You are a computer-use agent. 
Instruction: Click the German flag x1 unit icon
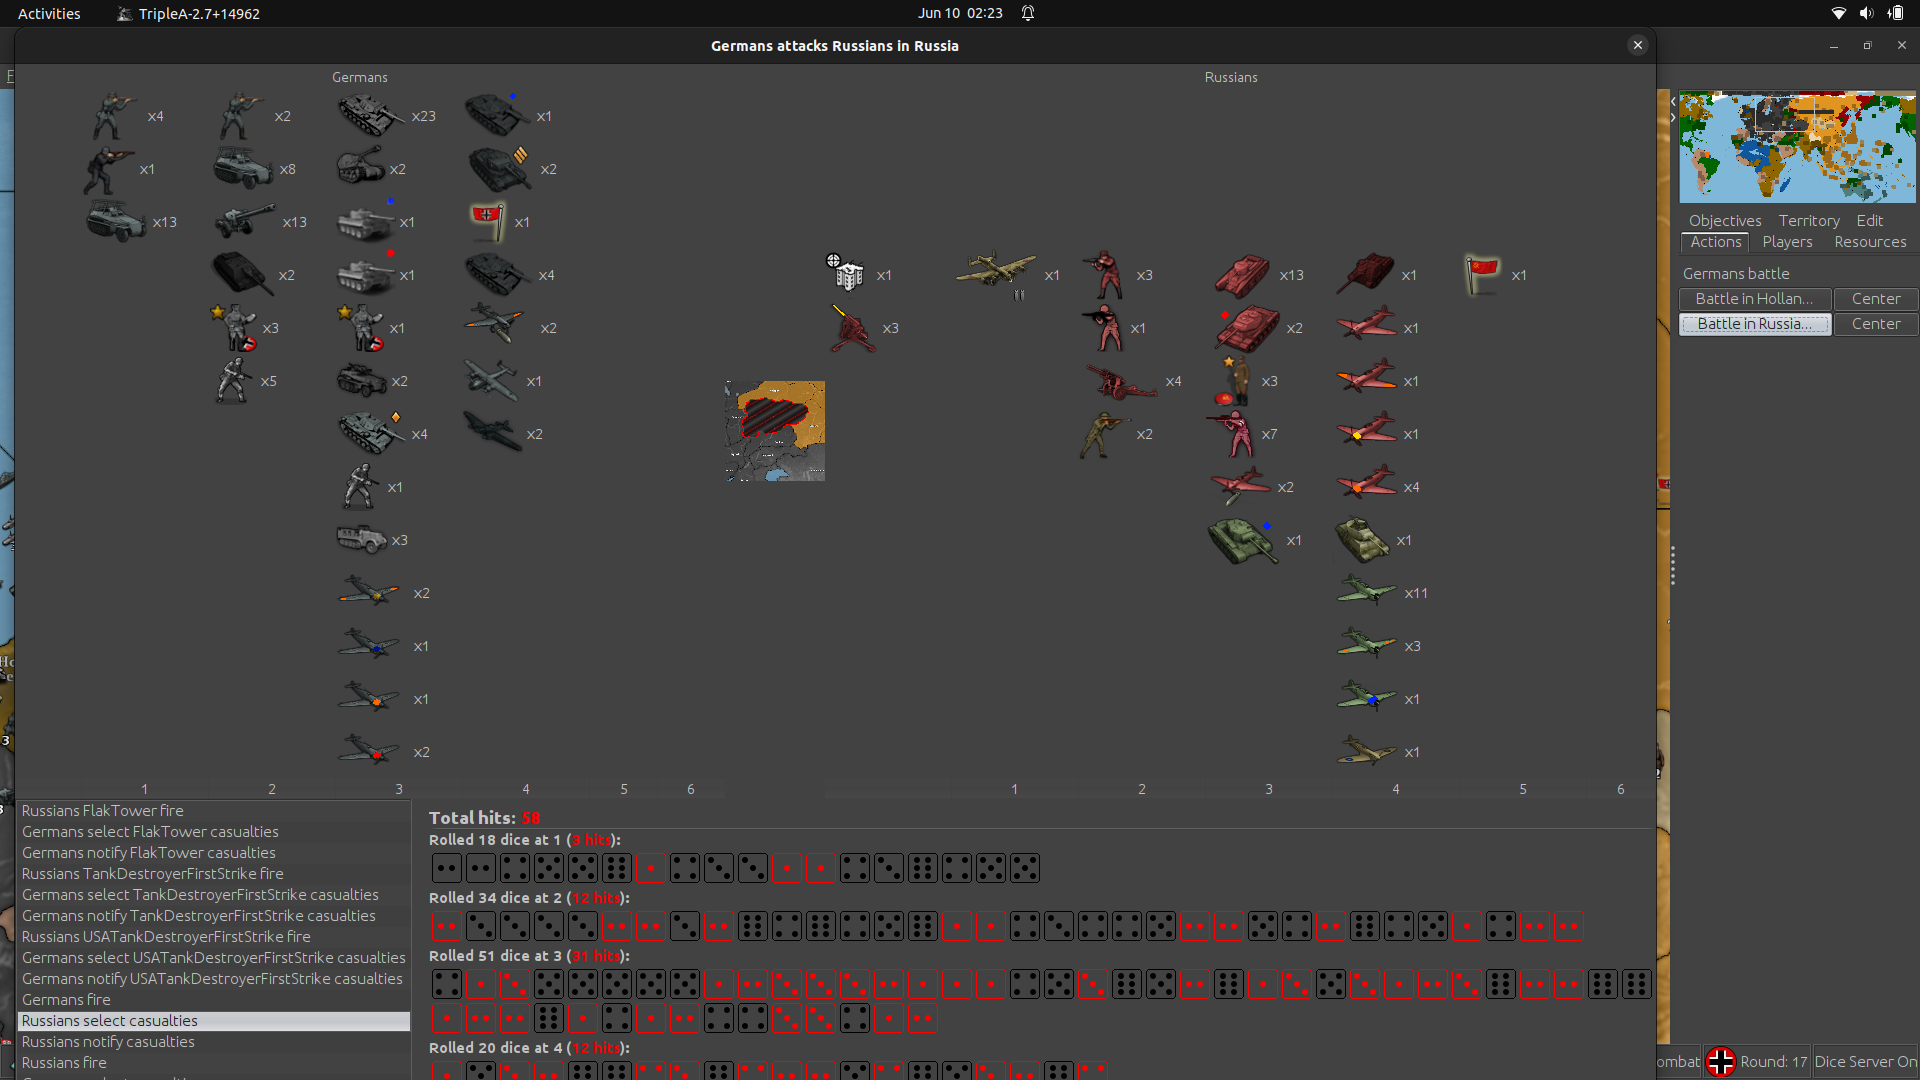[488, 222]
